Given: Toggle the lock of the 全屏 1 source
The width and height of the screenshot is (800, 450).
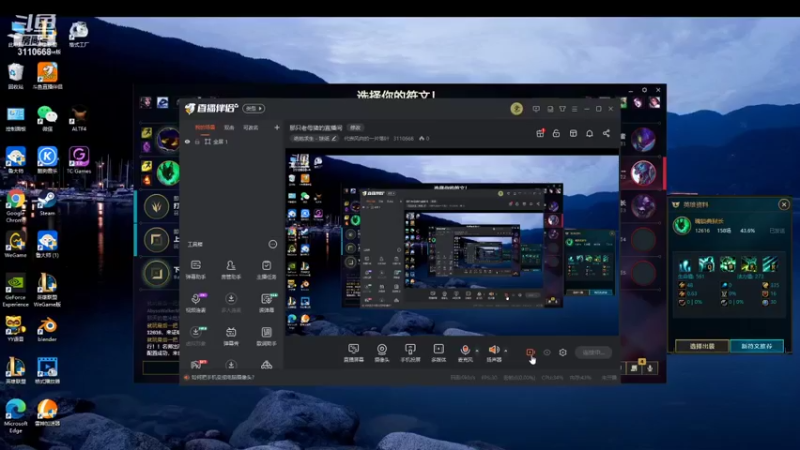Looking at the screenshot, I should tap(197, 142).
